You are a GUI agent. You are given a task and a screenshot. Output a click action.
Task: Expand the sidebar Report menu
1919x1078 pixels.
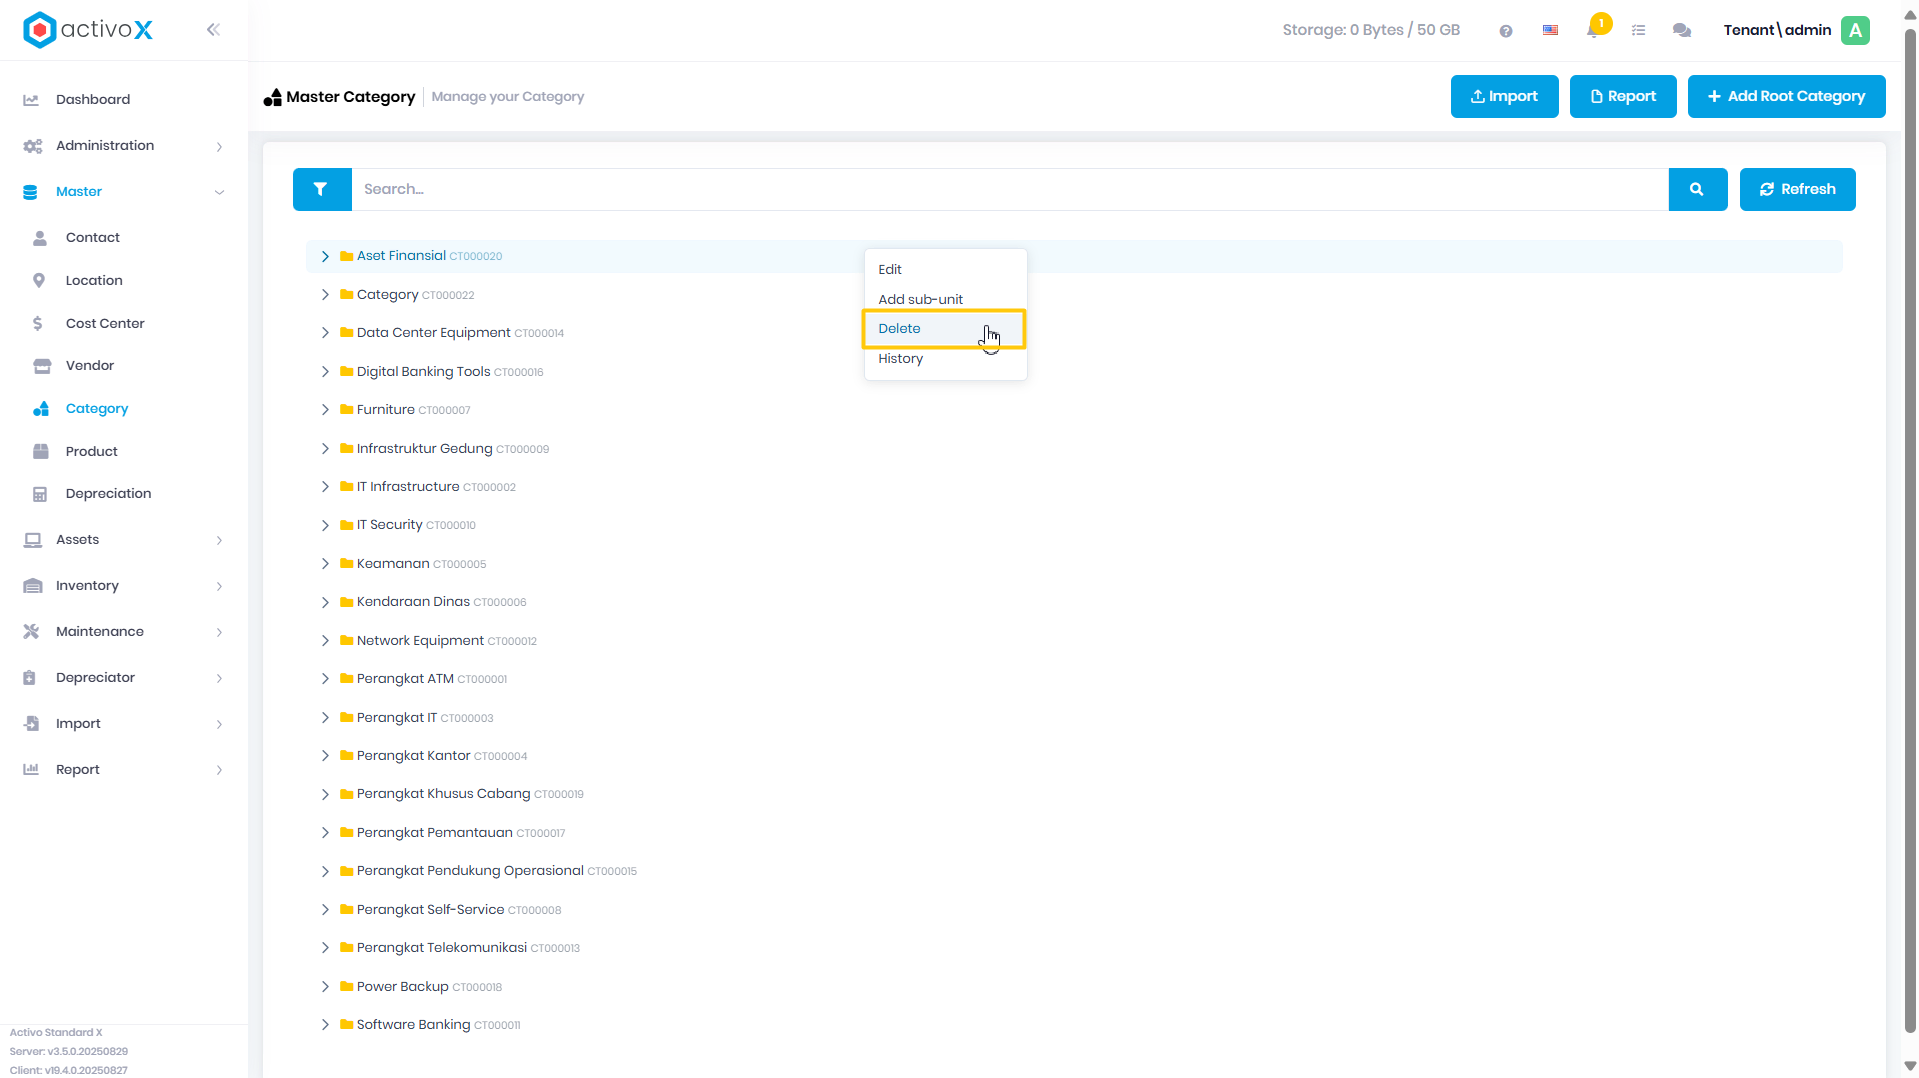coord(124,770)
